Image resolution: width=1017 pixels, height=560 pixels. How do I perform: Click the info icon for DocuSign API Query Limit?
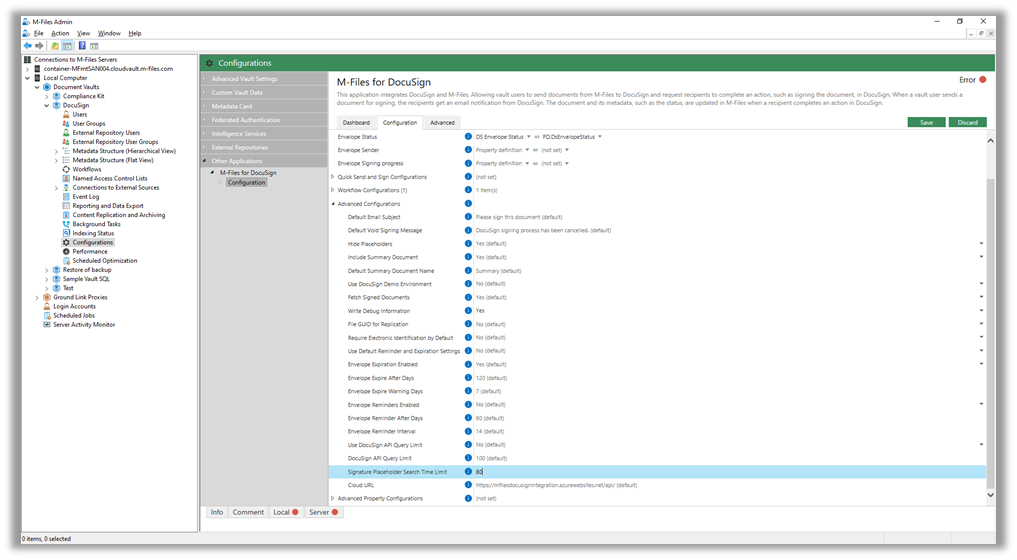tap(468, 457)
